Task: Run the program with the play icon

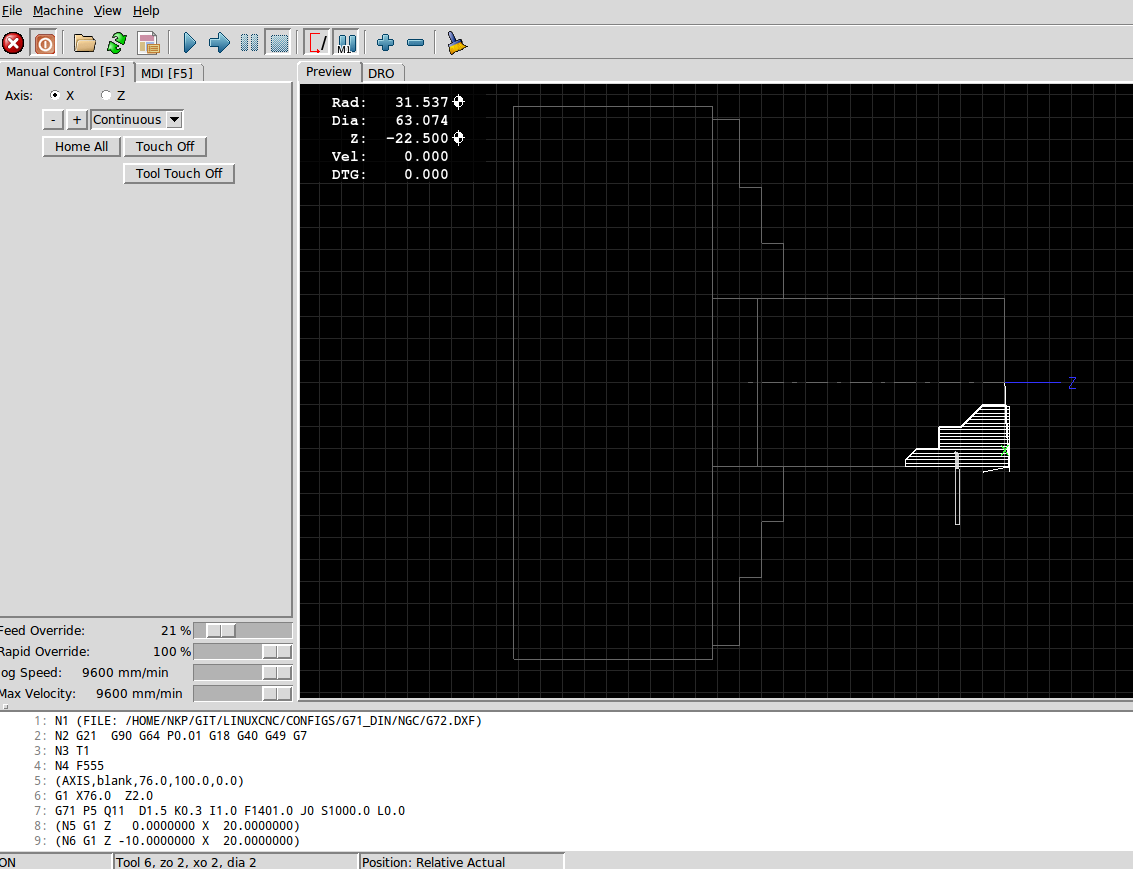Action: pyautogui.click(x=189, y=43)
